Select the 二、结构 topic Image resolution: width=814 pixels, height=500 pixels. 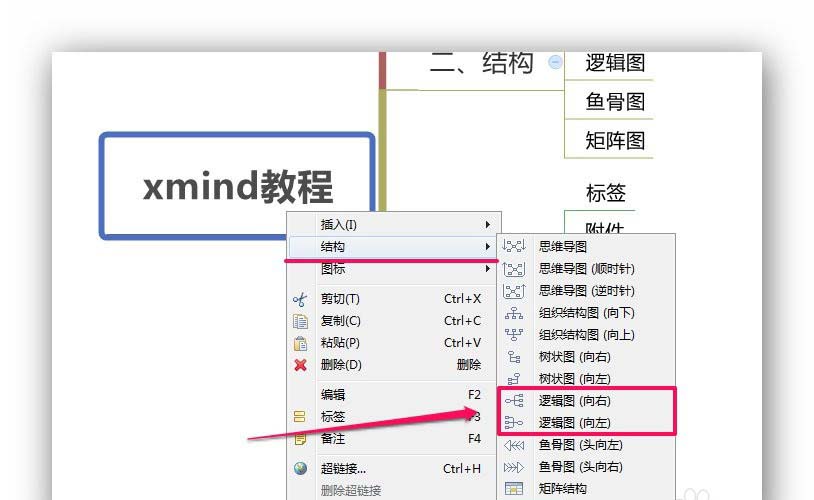pos(481,64)
